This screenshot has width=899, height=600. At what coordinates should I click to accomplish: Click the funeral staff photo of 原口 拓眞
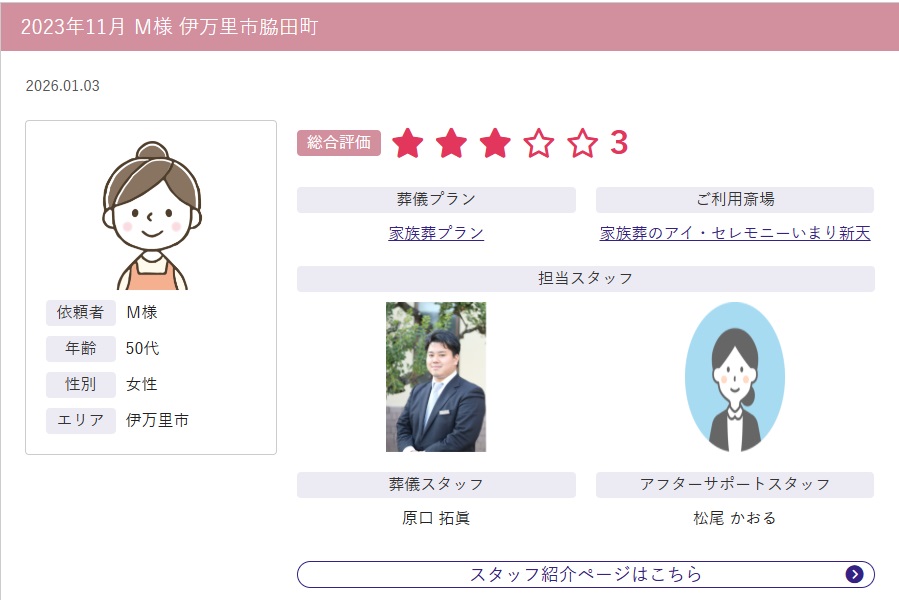click(436, 377)
